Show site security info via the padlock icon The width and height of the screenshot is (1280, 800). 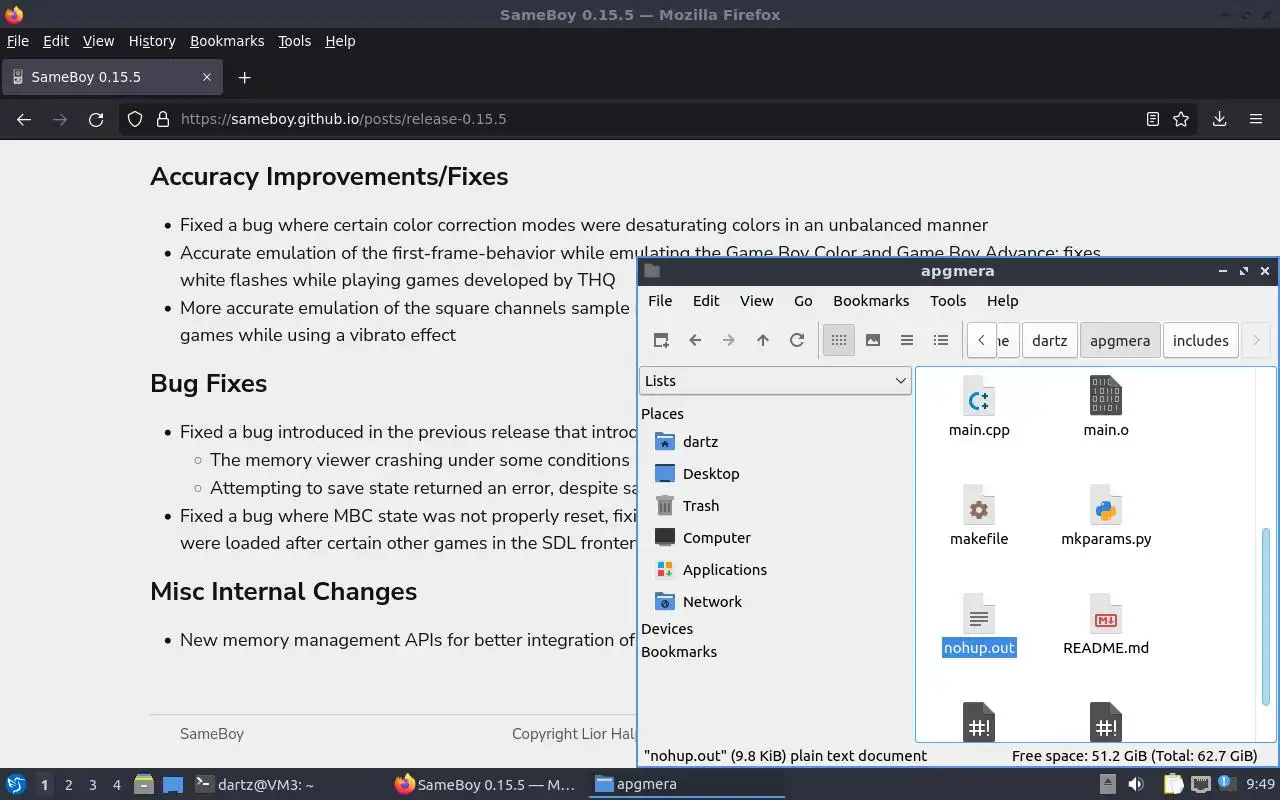coord(162,119)
